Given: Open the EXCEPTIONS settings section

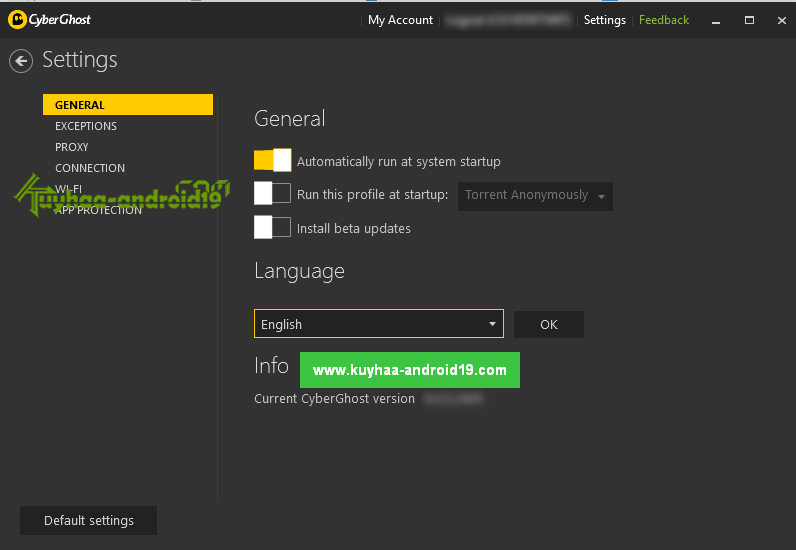Looking at the screenshot, I should click(x=86, y=126).
